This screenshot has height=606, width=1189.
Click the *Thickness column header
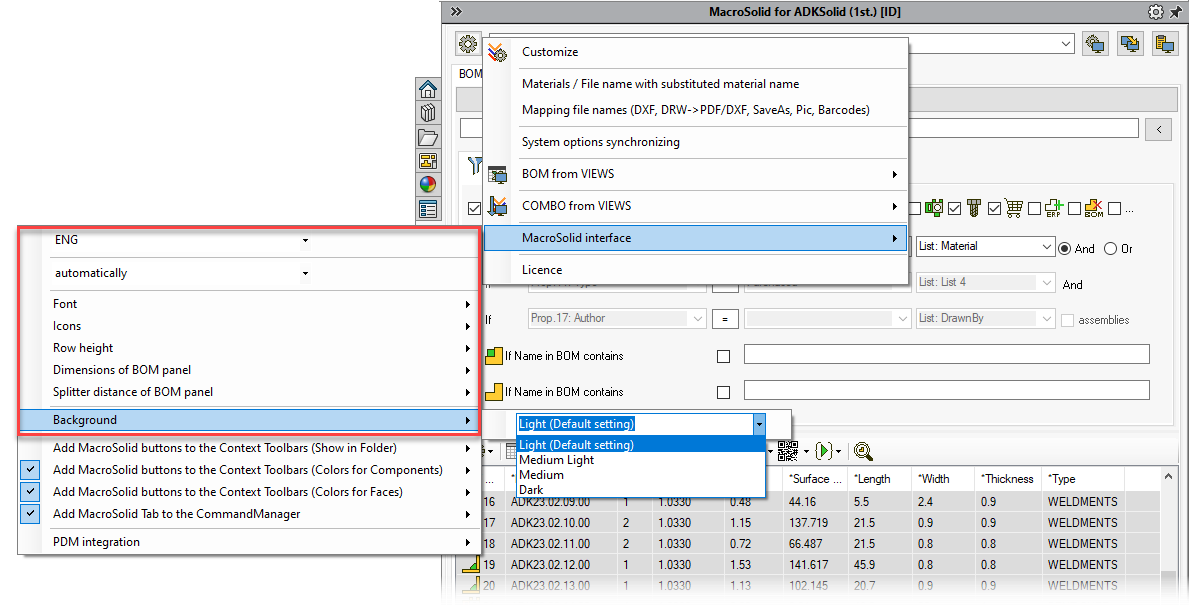[x=1008, y=479]
